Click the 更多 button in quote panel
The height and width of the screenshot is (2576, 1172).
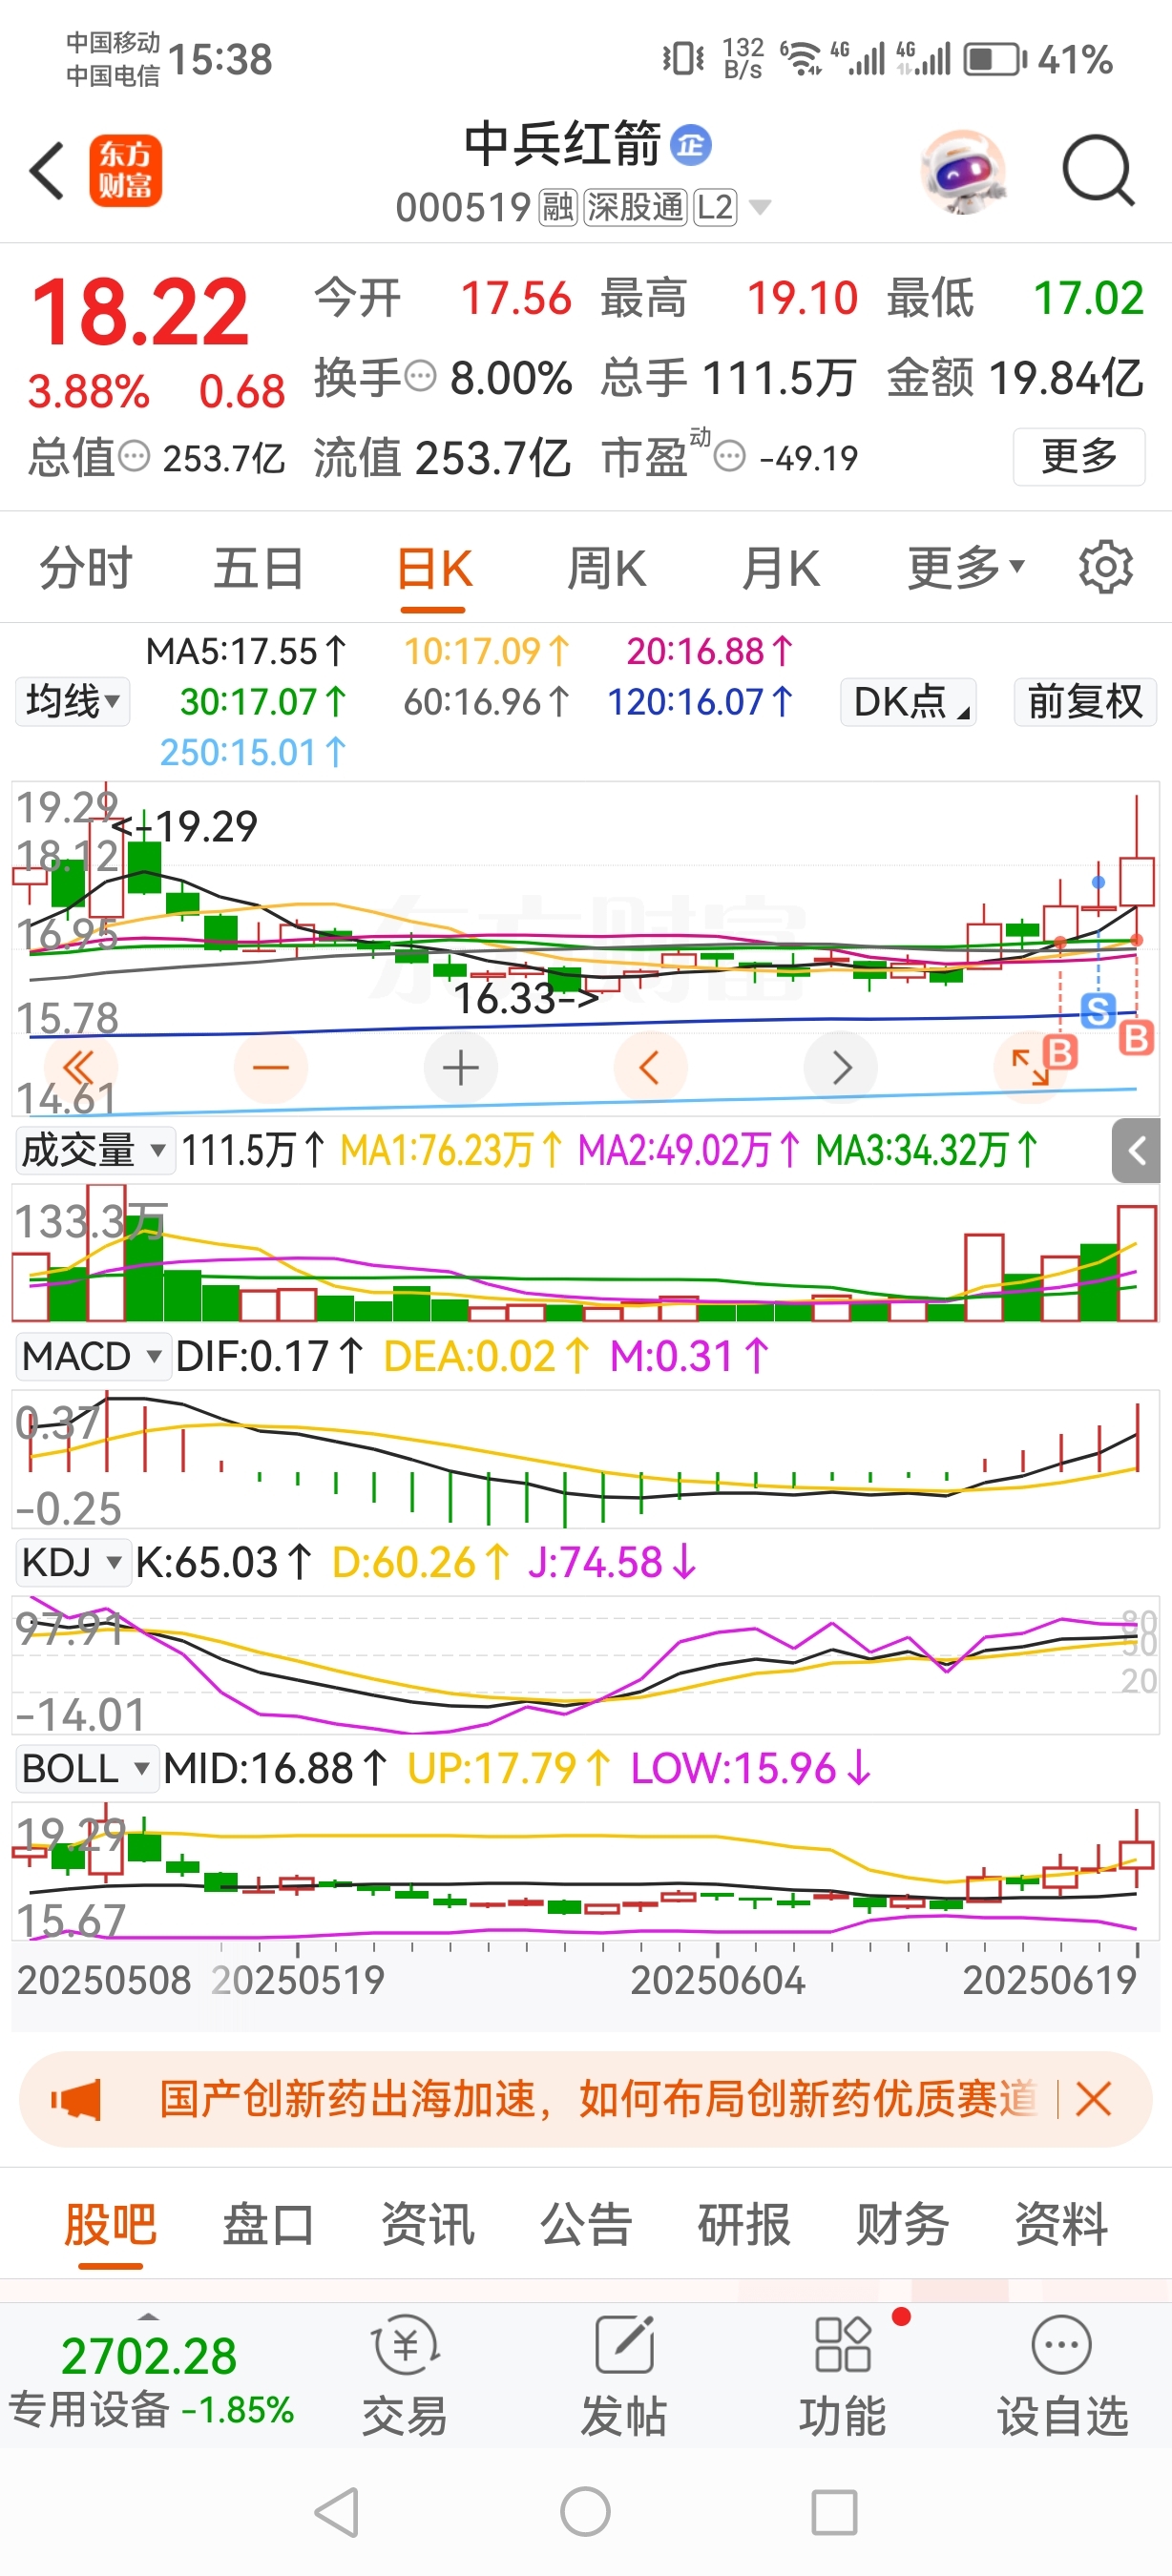[x=1078, y=457]
